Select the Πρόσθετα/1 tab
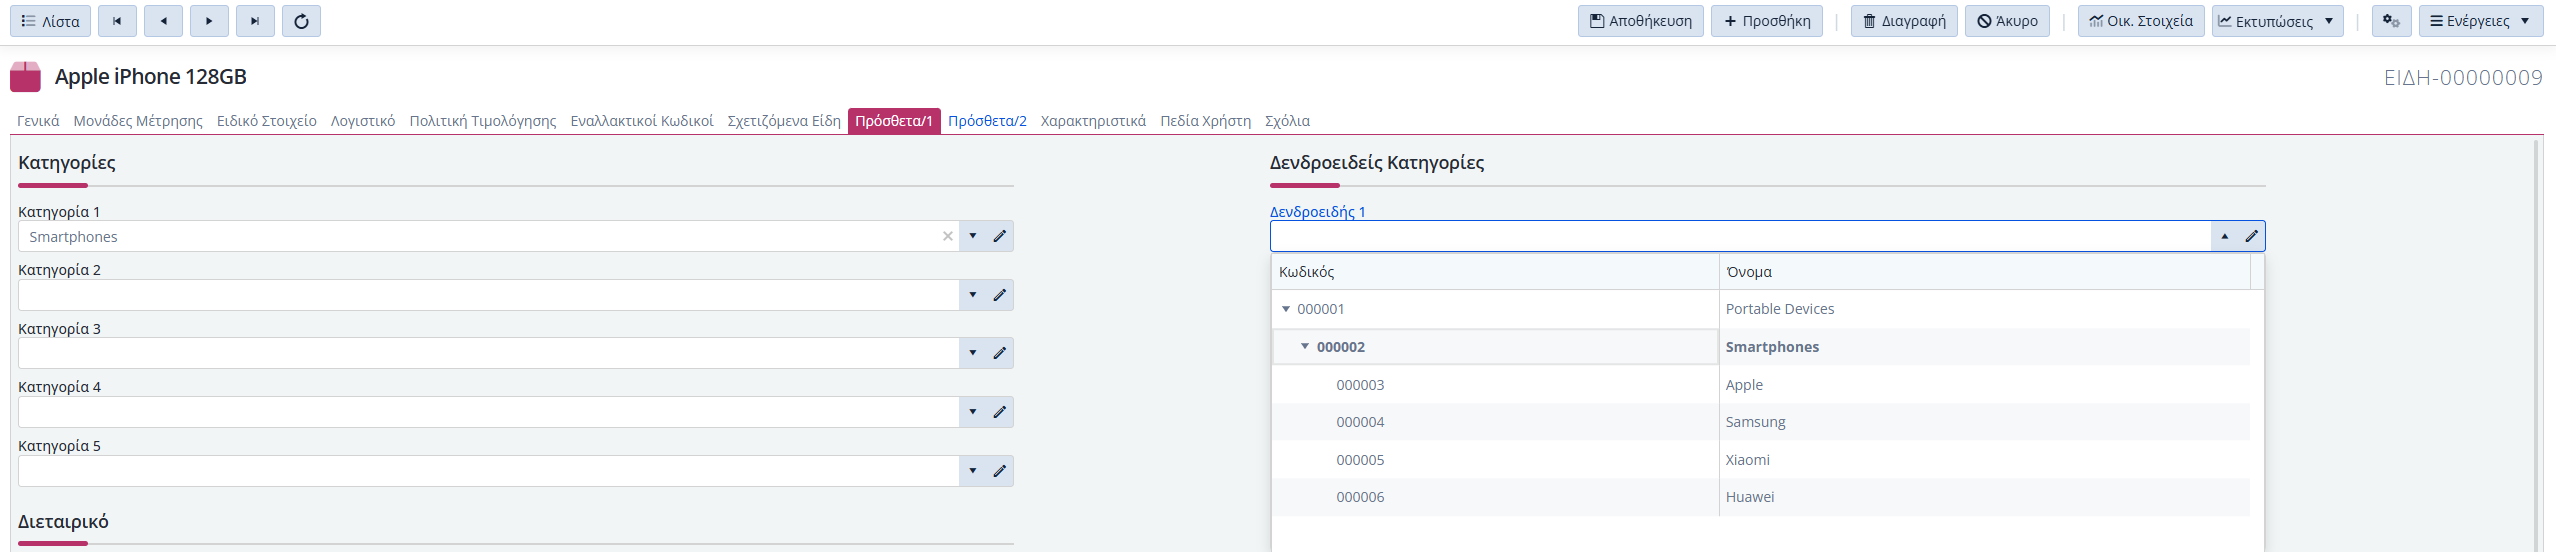The image size is (2556, 552). click(894, 121)
